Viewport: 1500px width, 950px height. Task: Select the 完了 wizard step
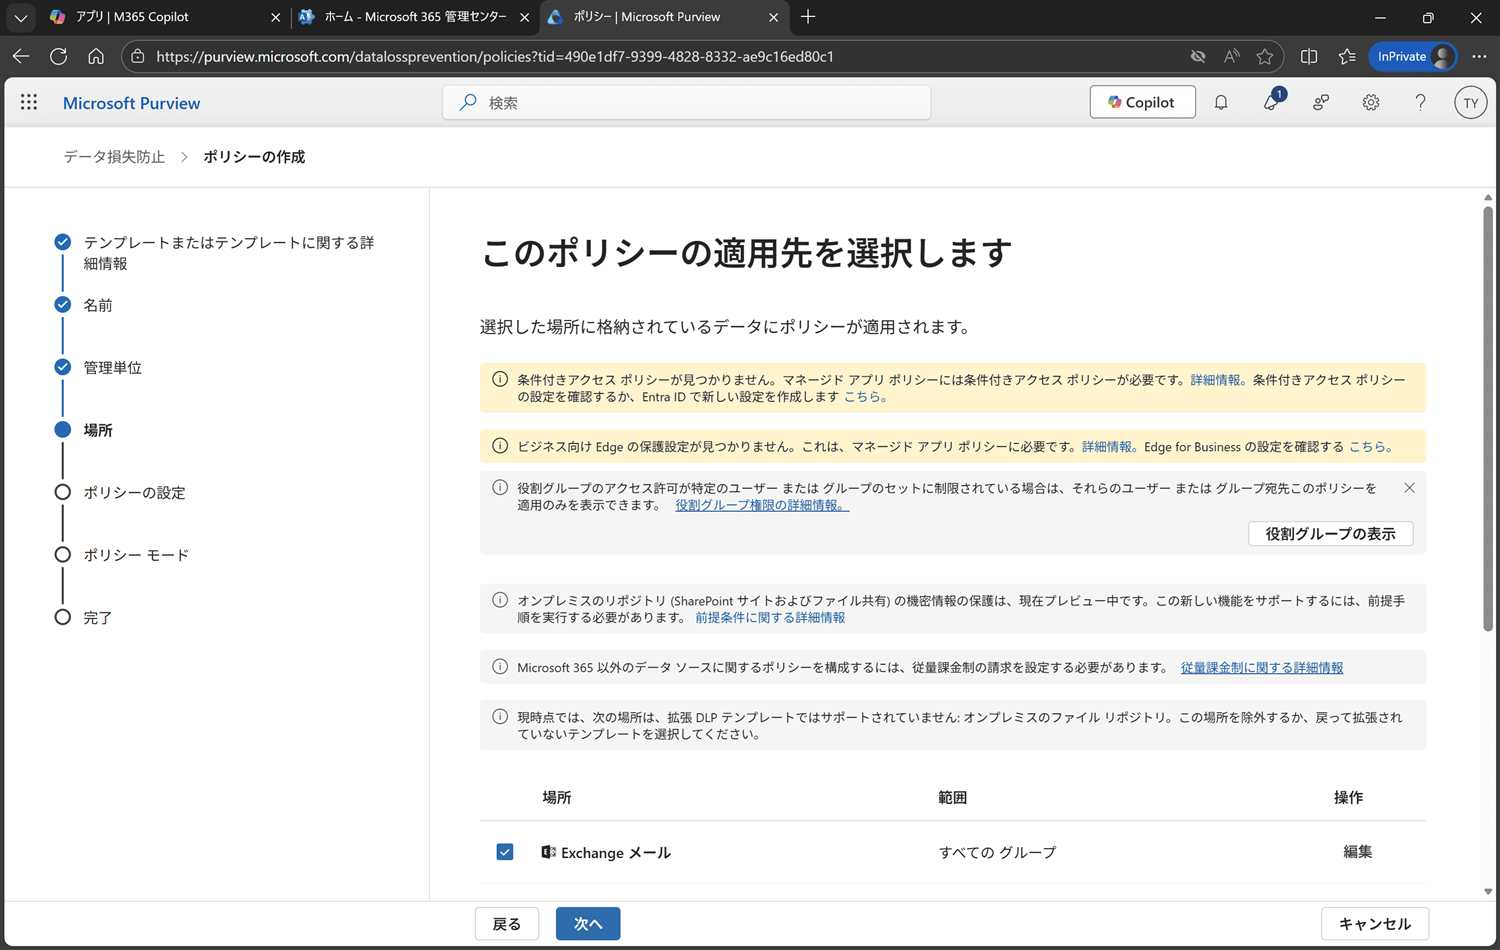click(x=98, y=618)
